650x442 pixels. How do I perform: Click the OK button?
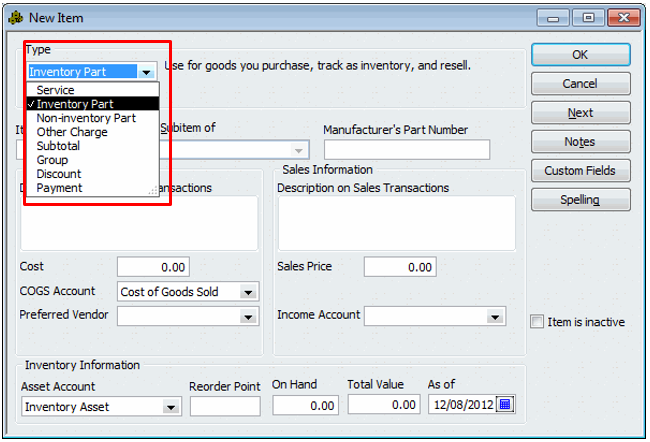(x=580, y=55)
